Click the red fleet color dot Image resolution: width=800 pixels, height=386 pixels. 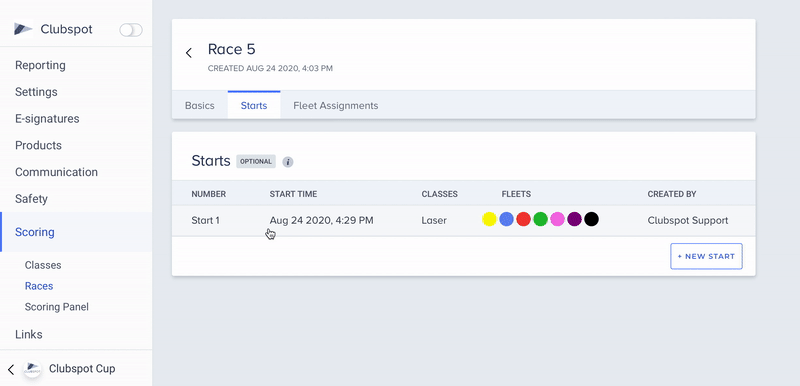(x=523, y=220)
